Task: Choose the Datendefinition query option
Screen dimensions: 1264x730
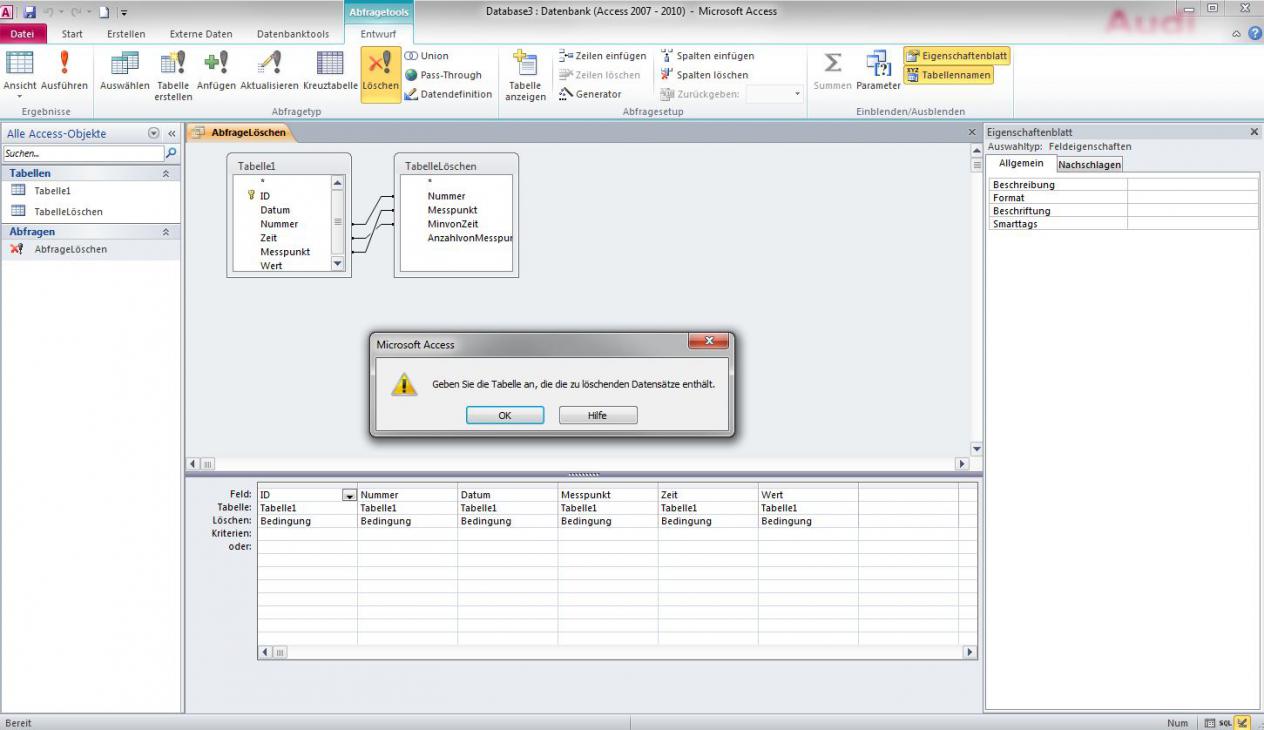Action: pyautogui.click(x=449, y=94)
